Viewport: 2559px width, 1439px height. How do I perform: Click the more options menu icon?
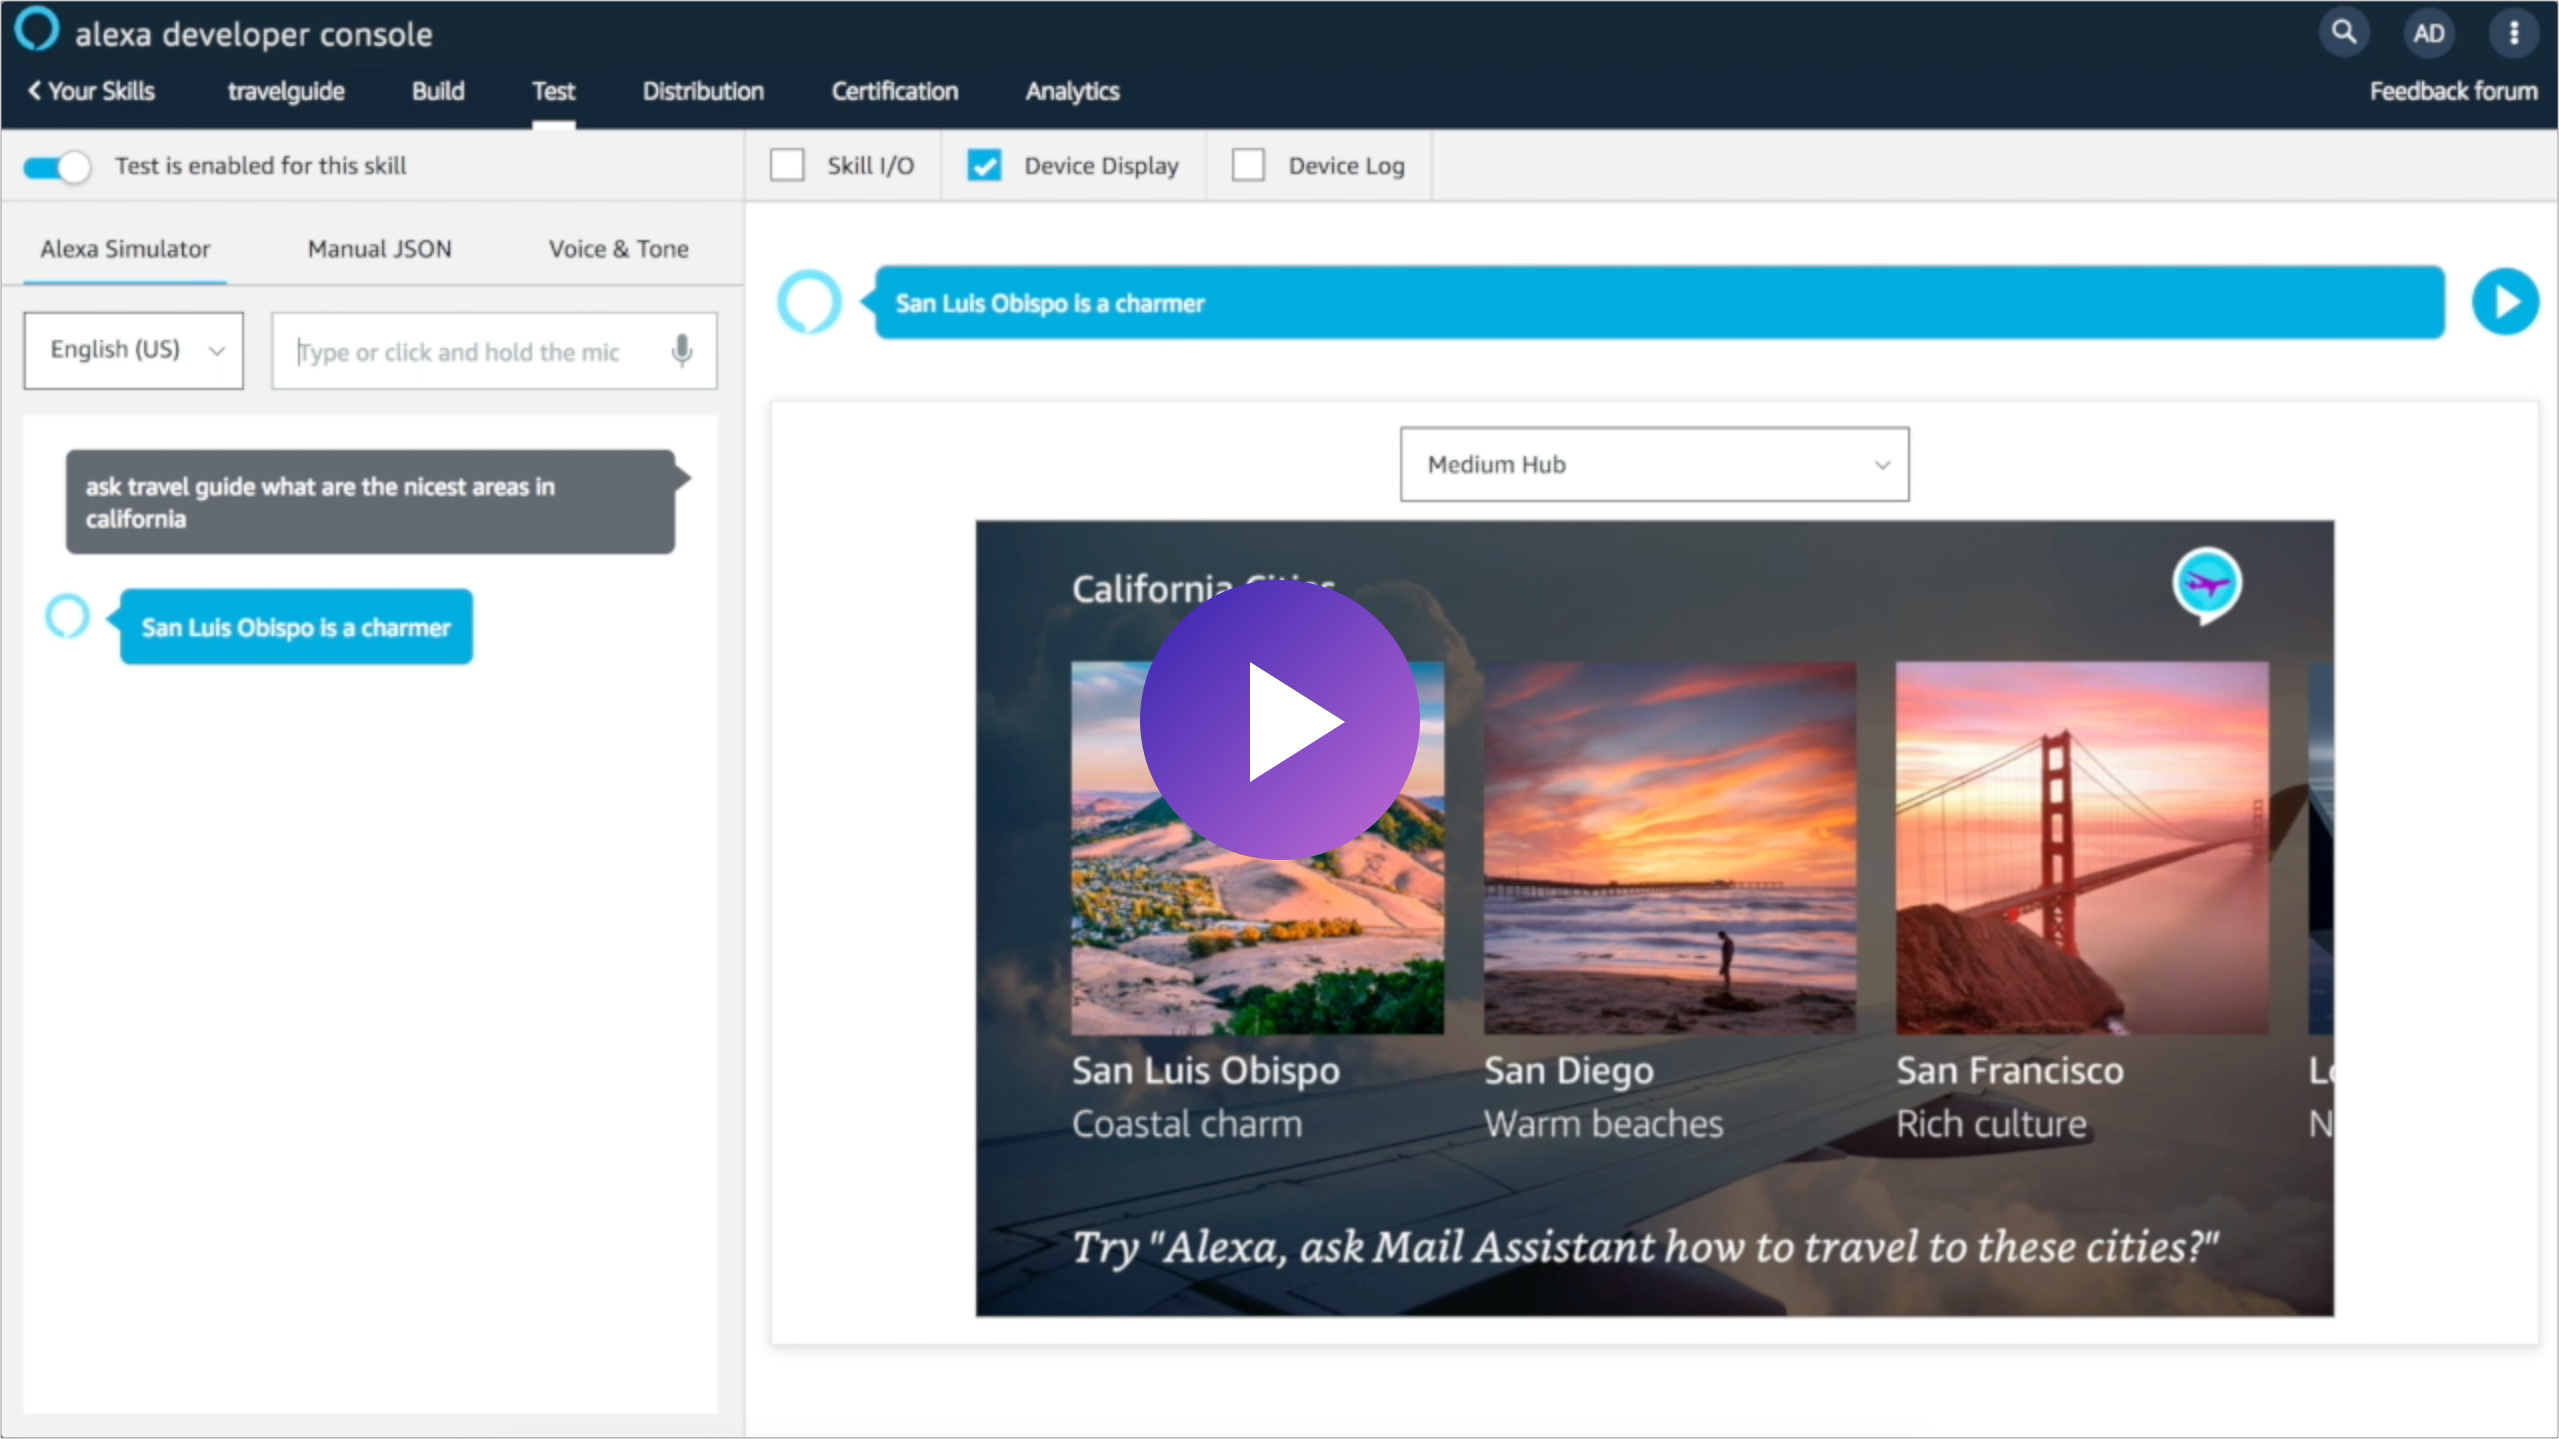2513,33
